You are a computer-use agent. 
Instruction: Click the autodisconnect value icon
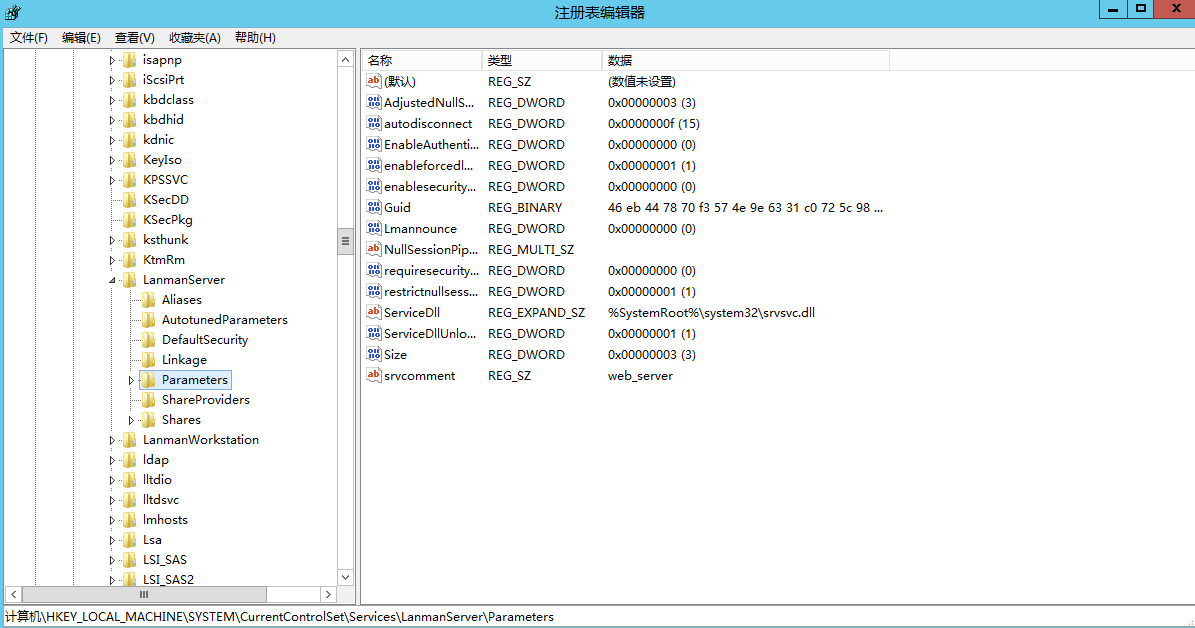coord(373,123)
